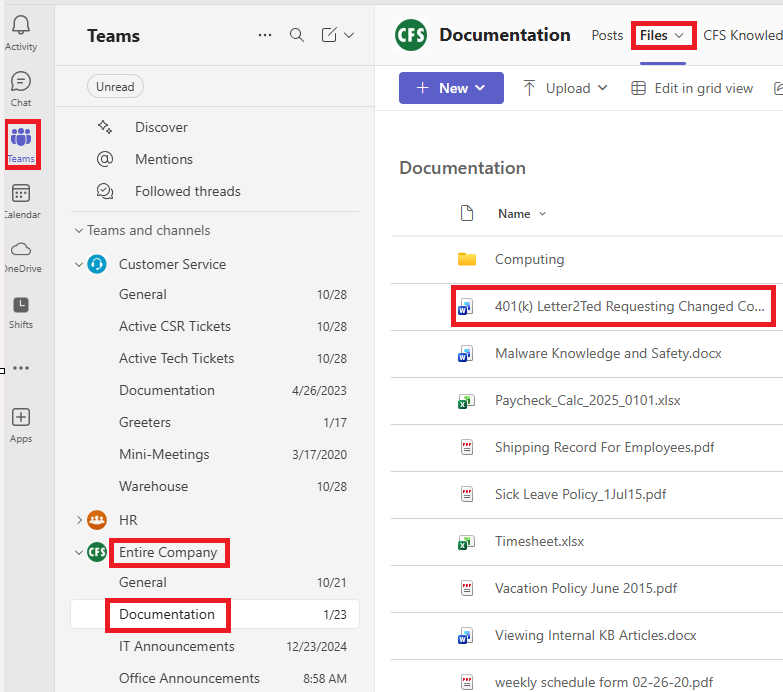The height and width of the screenshot is (692, 783).
Task: Switch to the Posts tab
Action: [x=607, y=35]
